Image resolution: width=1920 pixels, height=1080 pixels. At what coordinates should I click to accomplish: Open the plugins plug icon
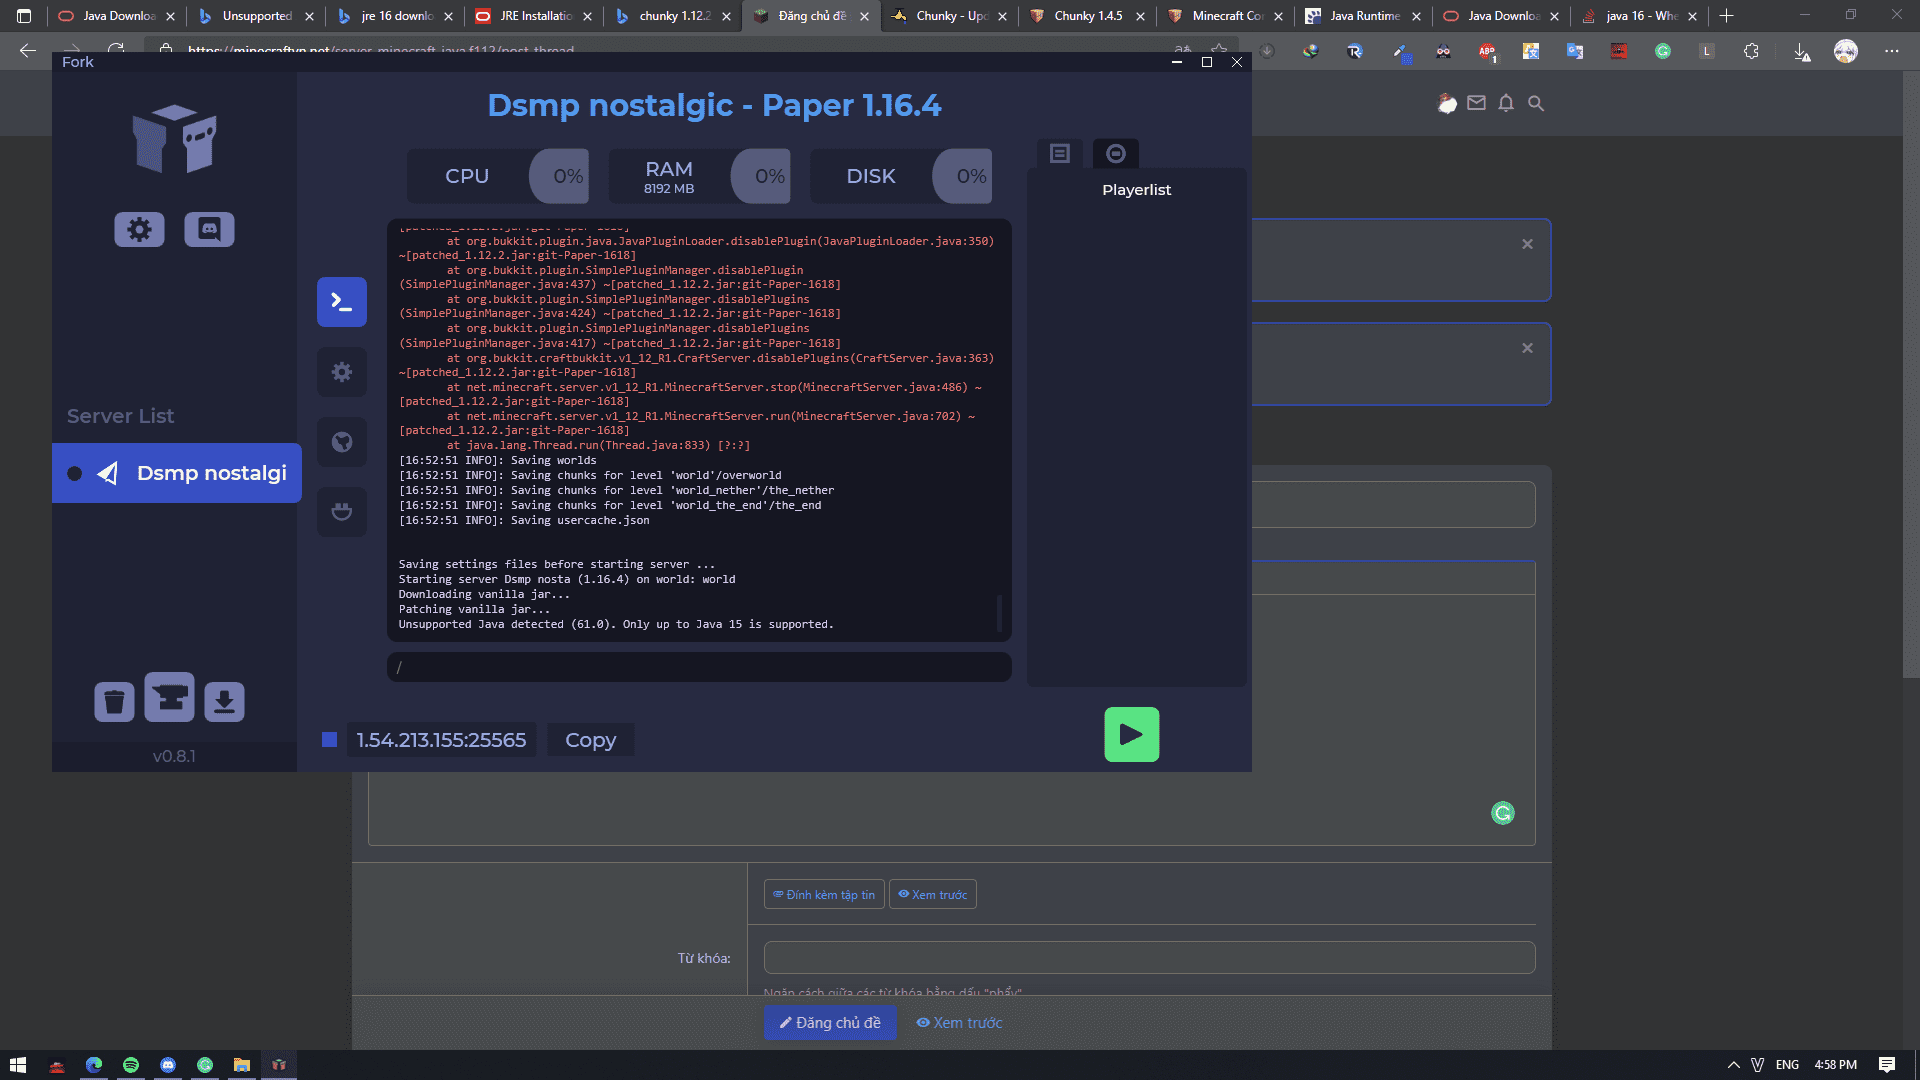(x=342, y=512)
